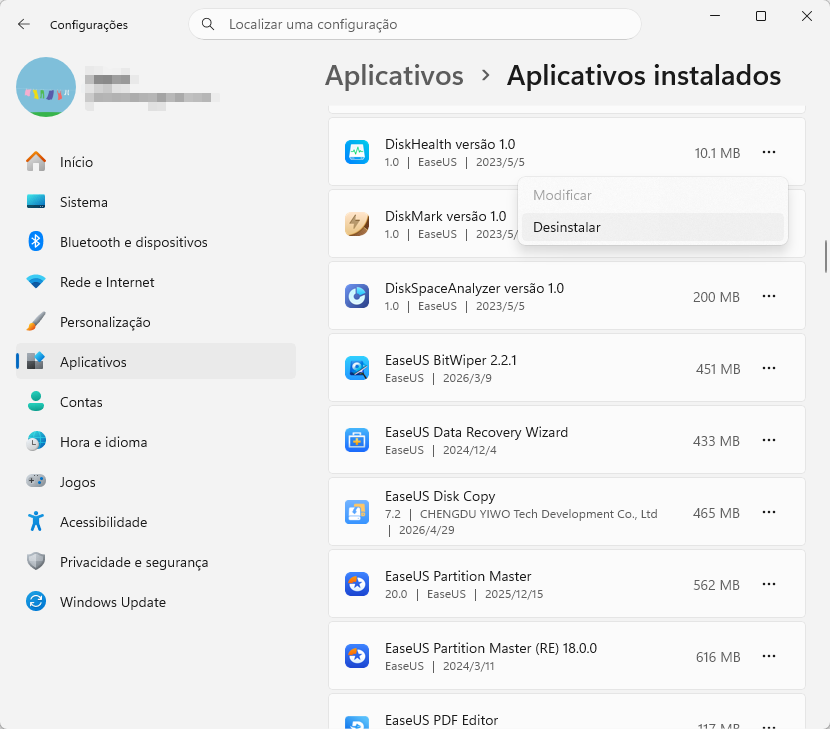Open Início from the sidebar
This screenshot has width=830, height=729.
[x=156, y=162]
